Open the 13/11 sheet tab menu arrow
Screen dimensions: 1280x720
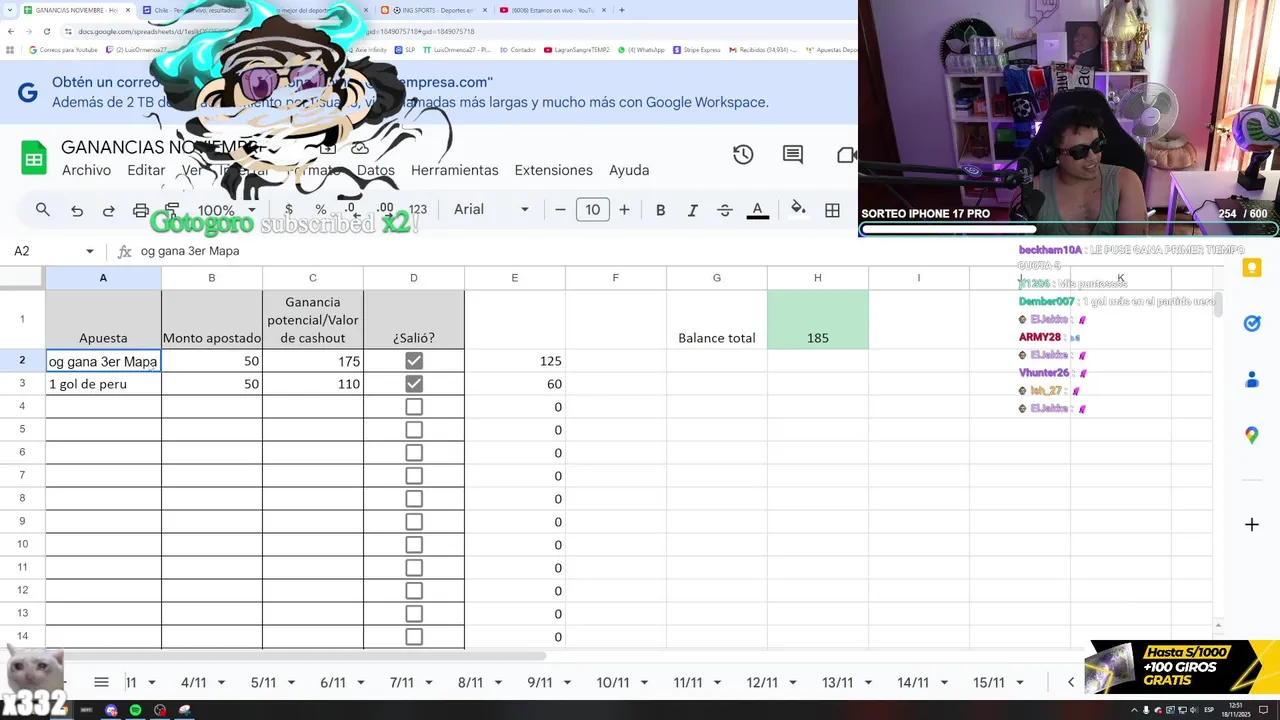coord(869,683)
